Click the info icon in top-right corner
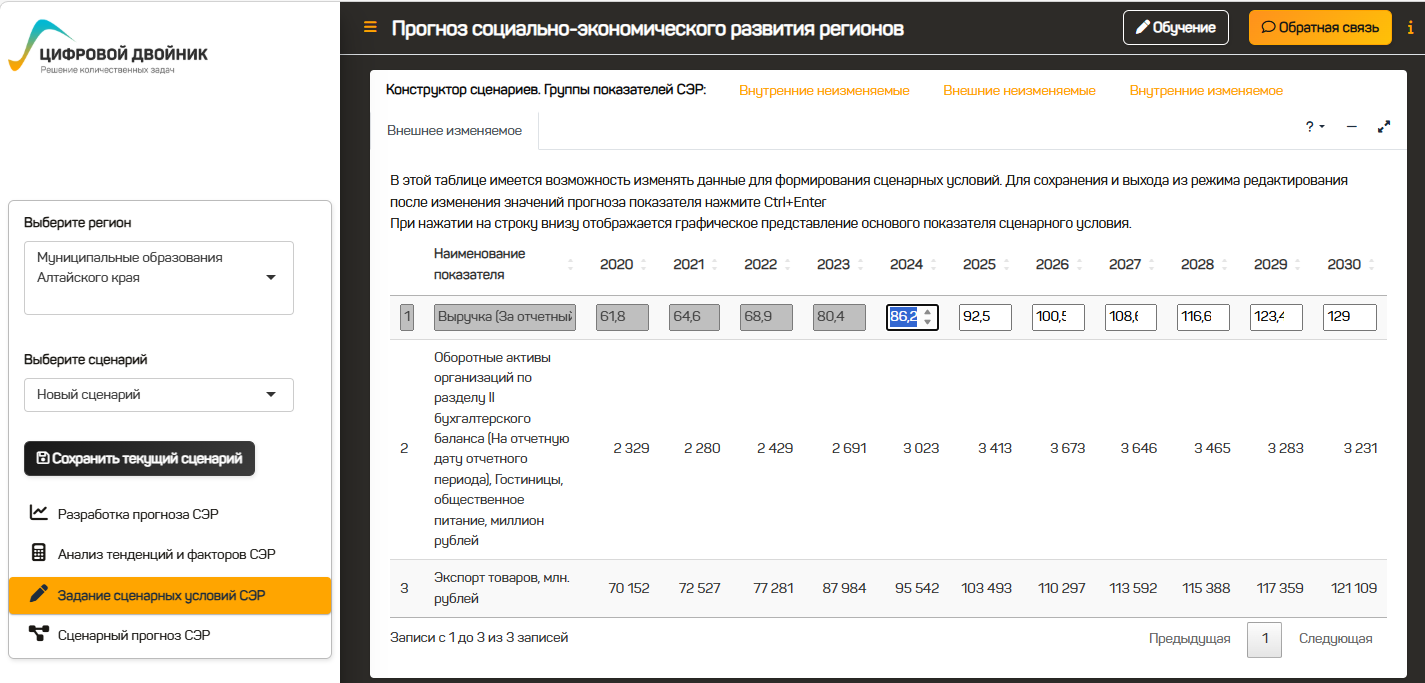Image resolution: width=1425 pixels, height=683 pixels. click(1410, 28)
